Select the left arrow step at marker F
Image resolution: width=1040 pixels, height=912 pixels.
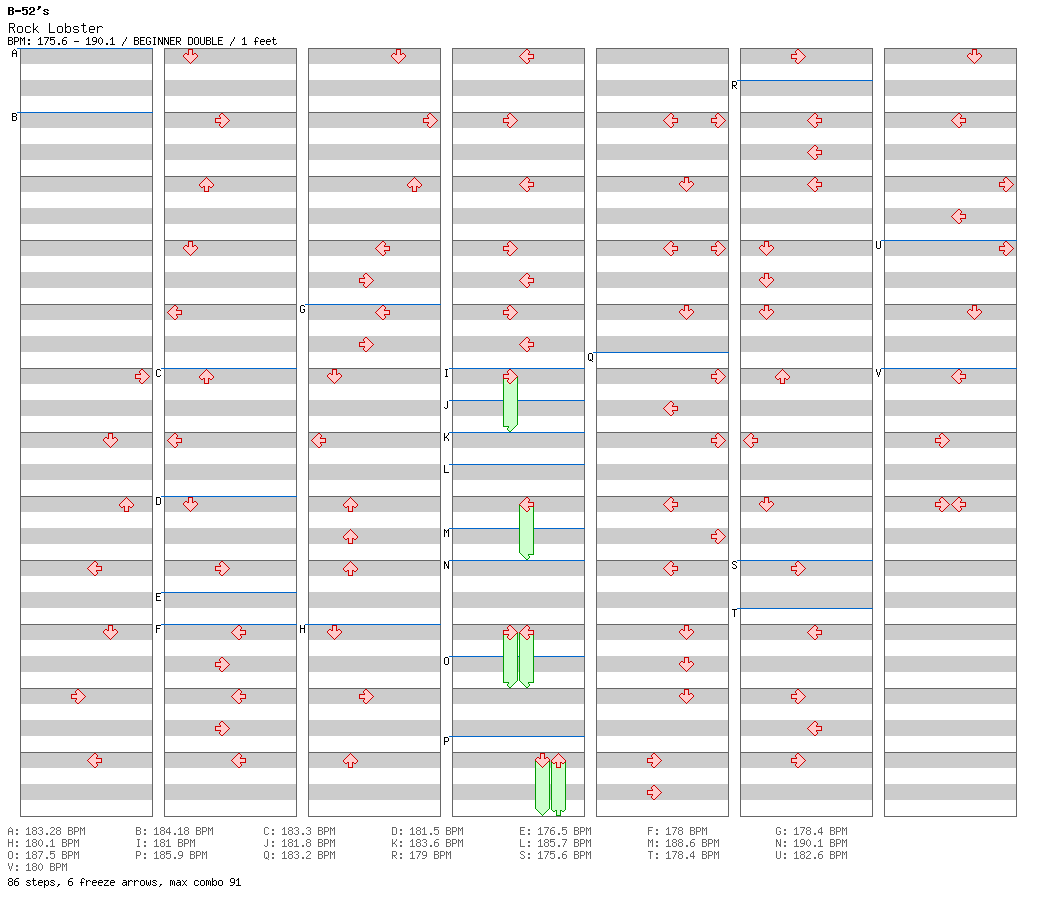pyautogui.click(x=239, y=633)
